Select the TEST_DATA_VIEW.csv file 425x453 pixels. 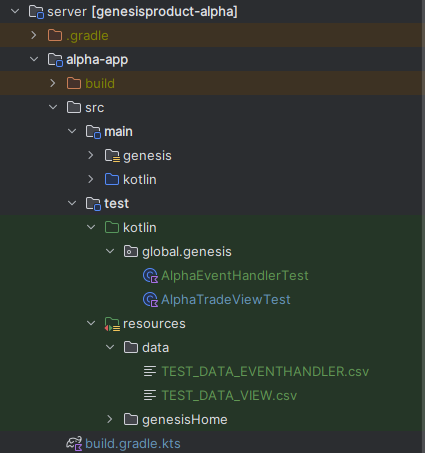(x=229, y=396)
